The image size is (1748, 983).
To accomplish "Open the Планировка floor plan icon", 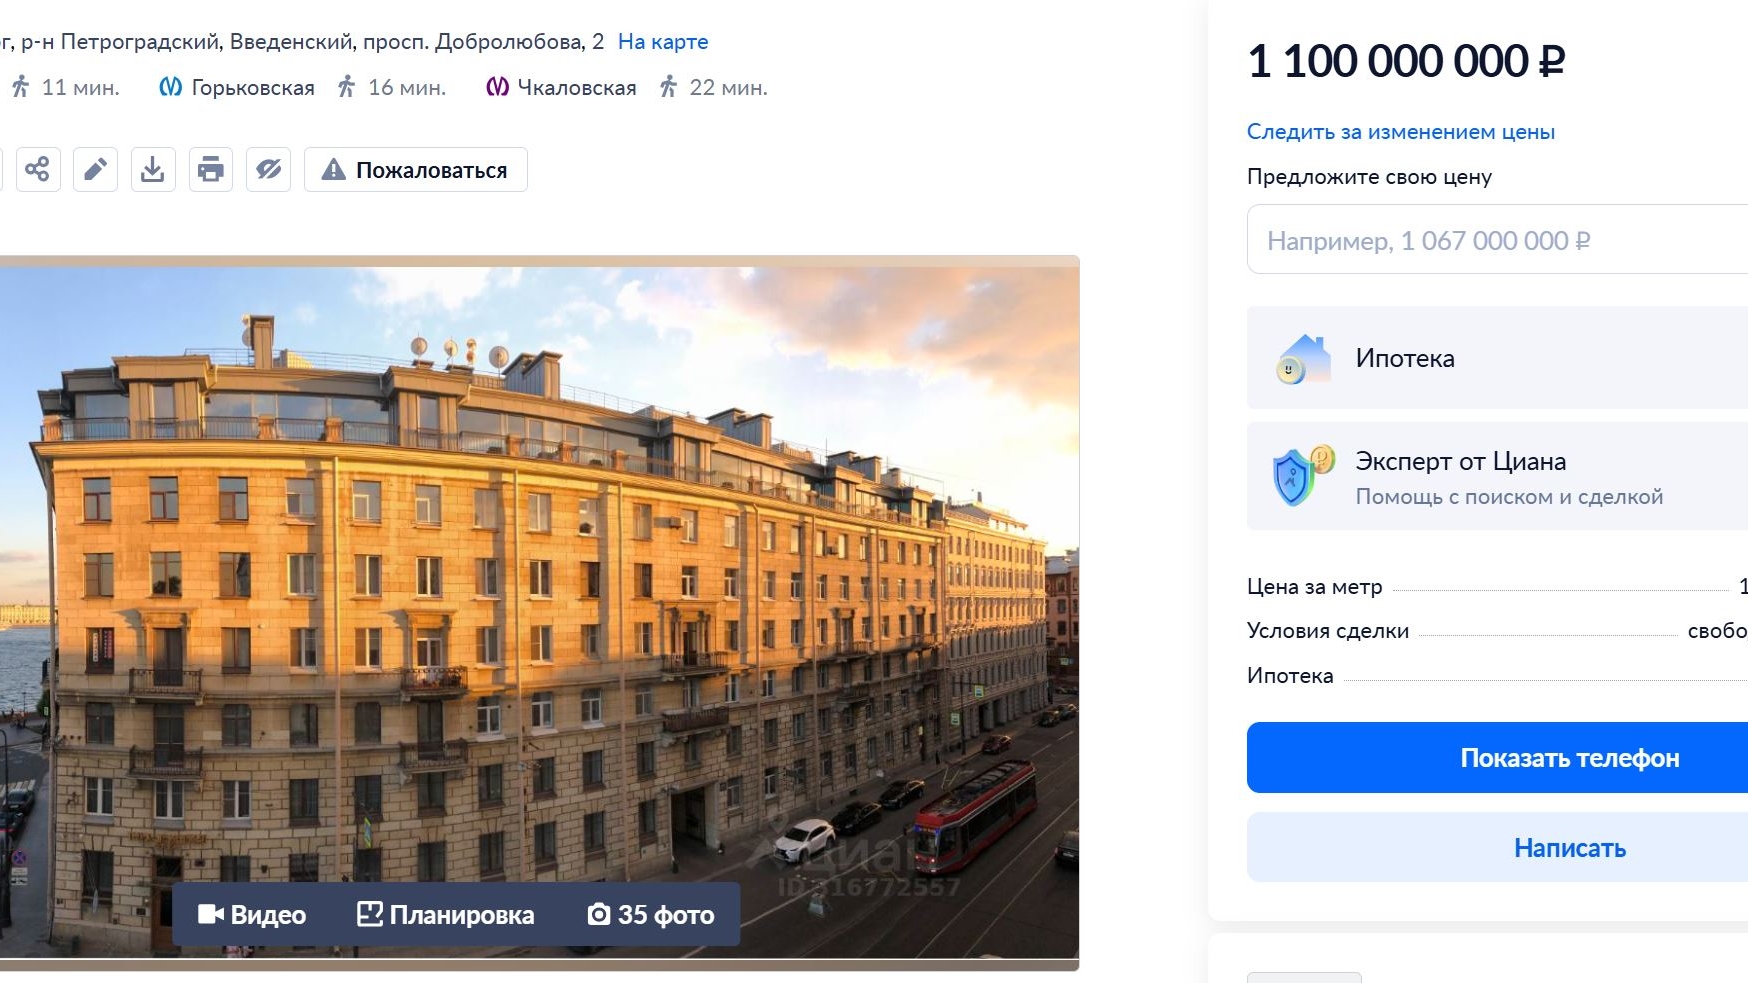I will tap(369, 914).
